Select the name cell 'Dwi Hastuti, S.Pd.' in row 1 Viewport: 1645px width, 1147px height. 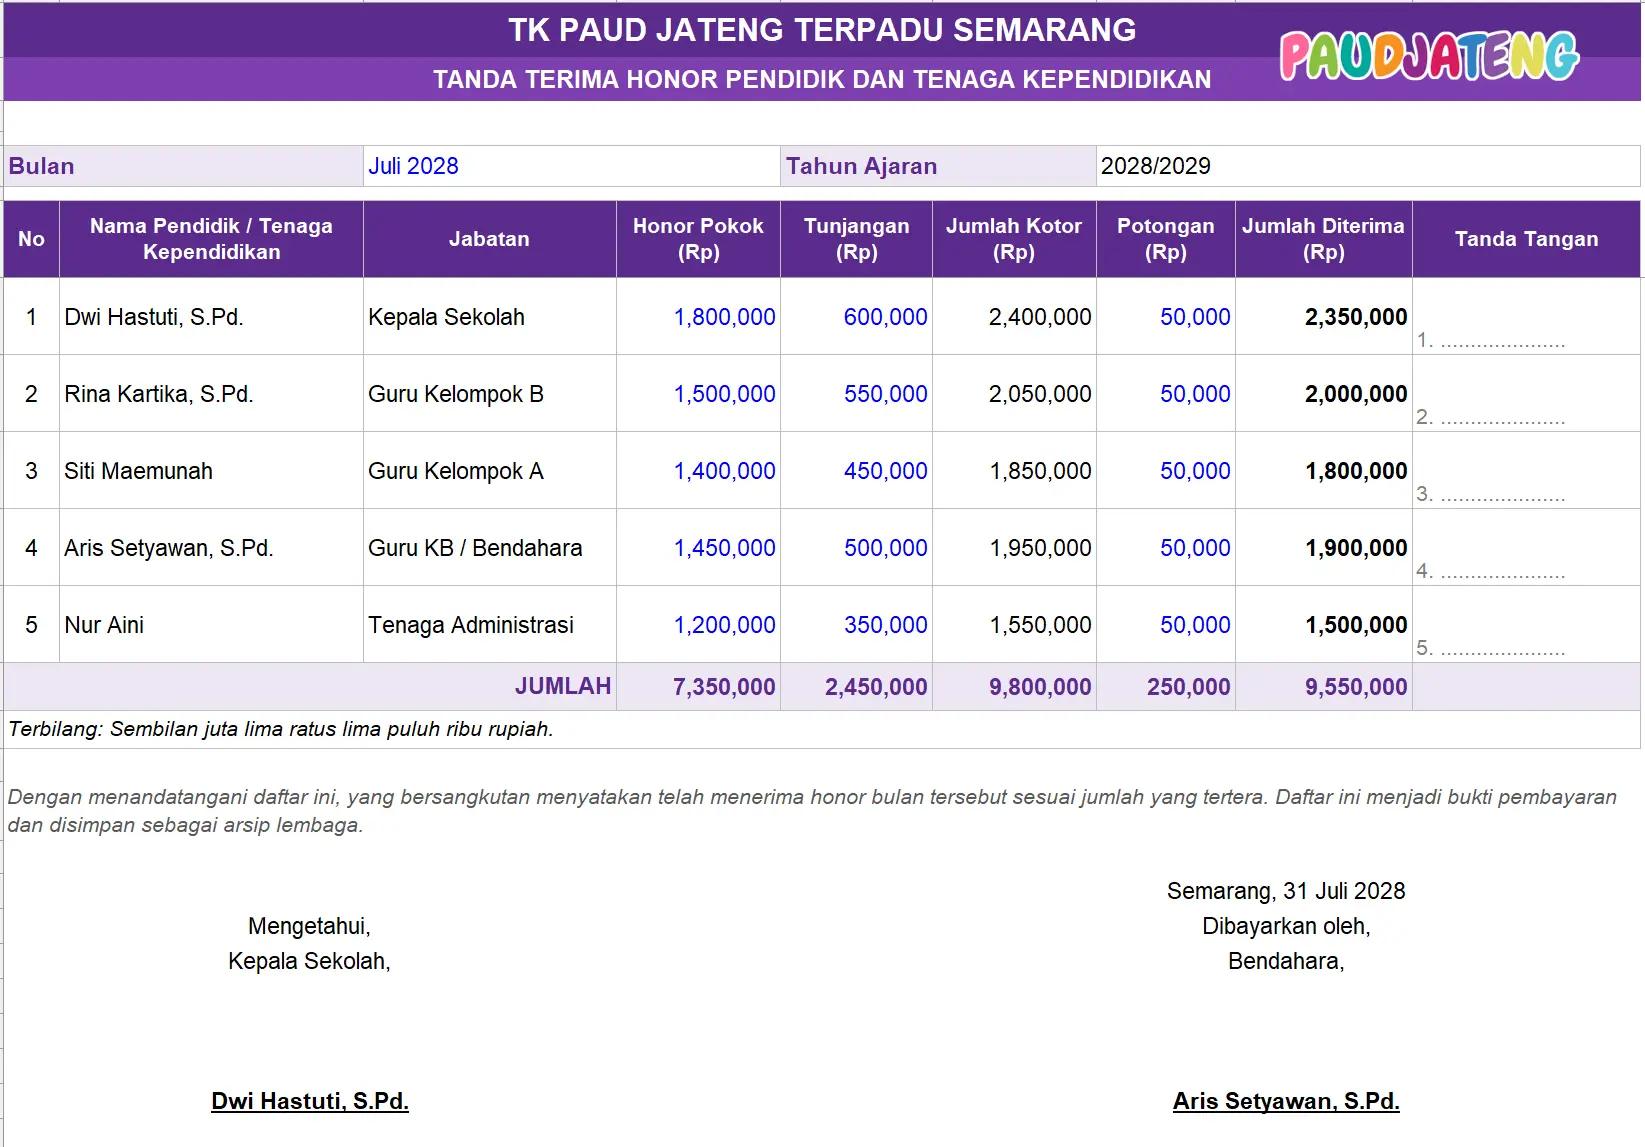[x=211, y=317]
